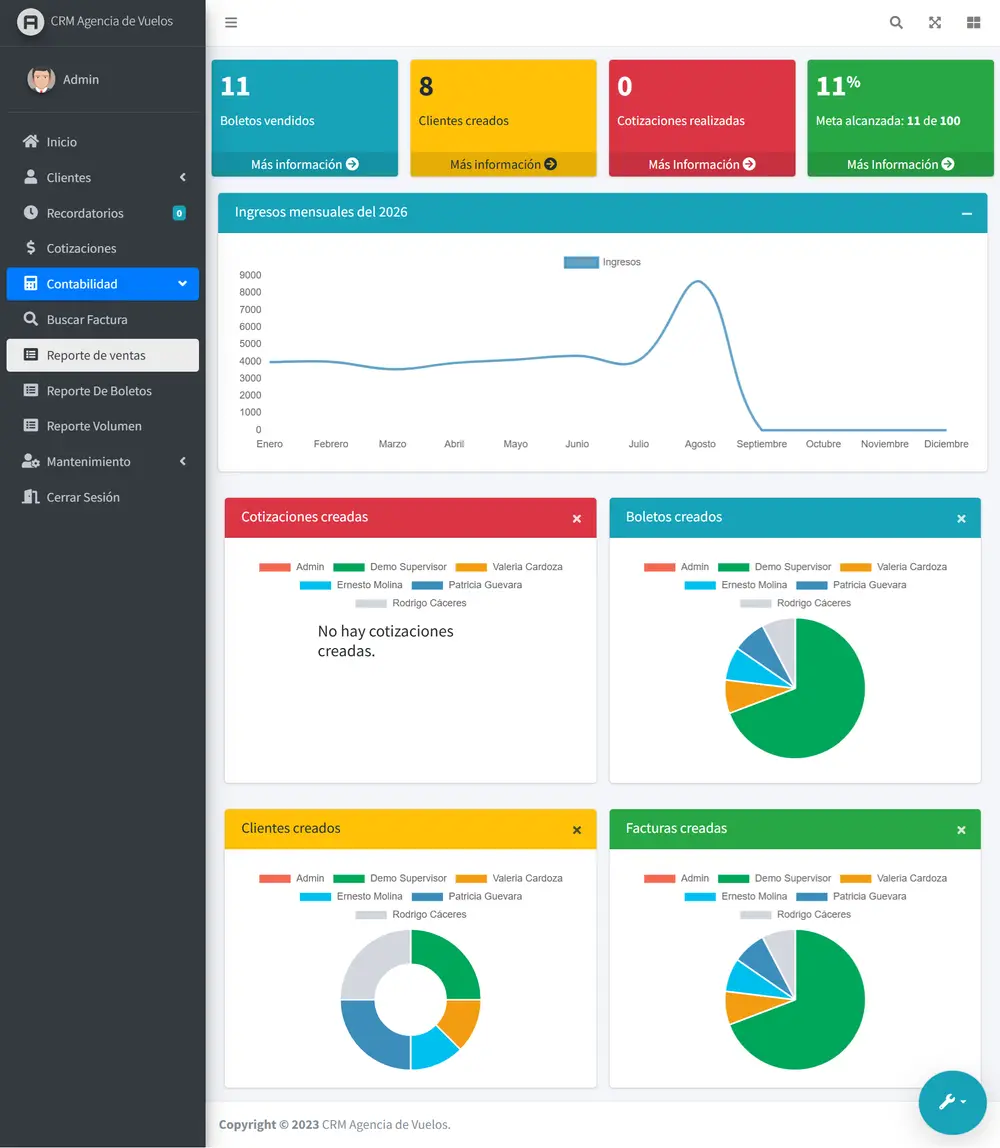Screen dimensions: 1000x1148
Task: Toggle the sidebar with the hamburger icon
Action: pos(231,23)
